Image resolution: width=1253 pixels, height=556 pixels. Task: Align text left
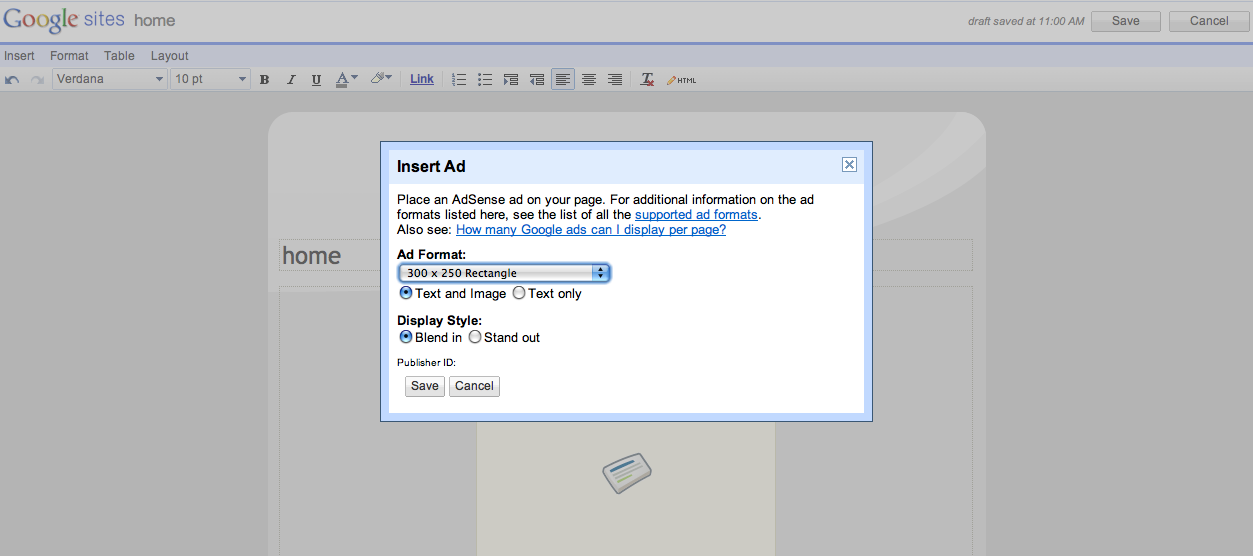pos(563,79)
